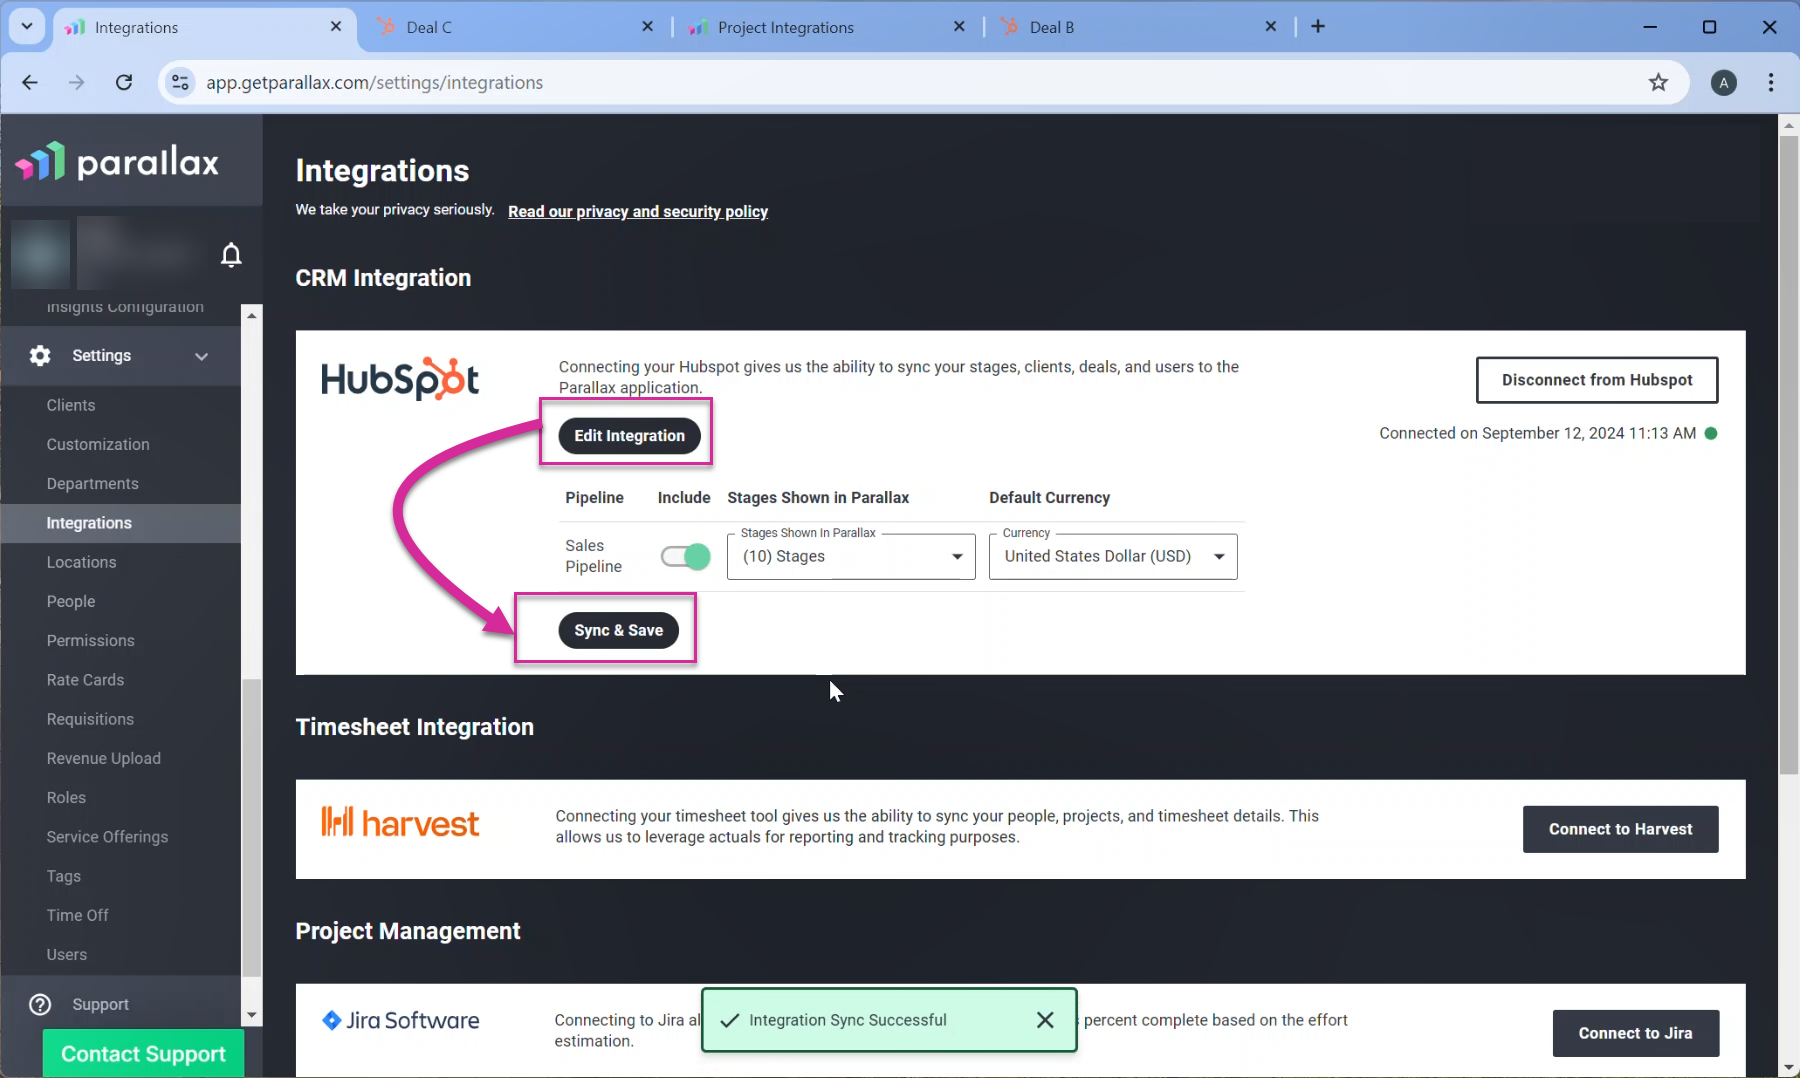This screenshot has height=1078, width=1800.
Task: Click Sync & Save button
Action: 618,630
